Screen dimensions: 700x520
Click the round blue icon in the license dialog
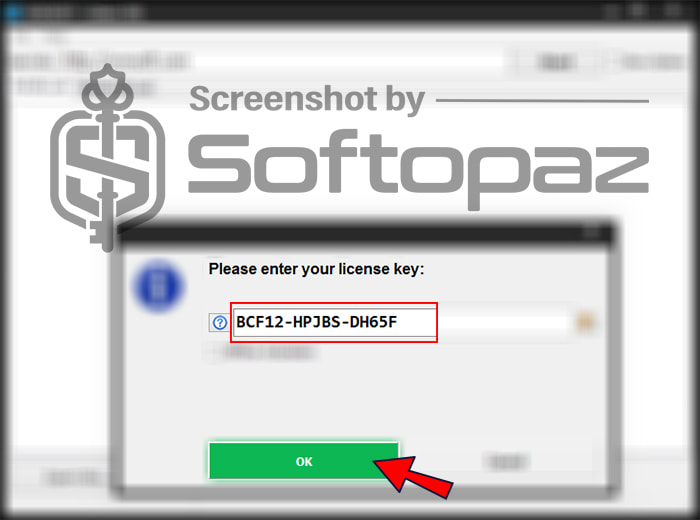tap(158, 286)
